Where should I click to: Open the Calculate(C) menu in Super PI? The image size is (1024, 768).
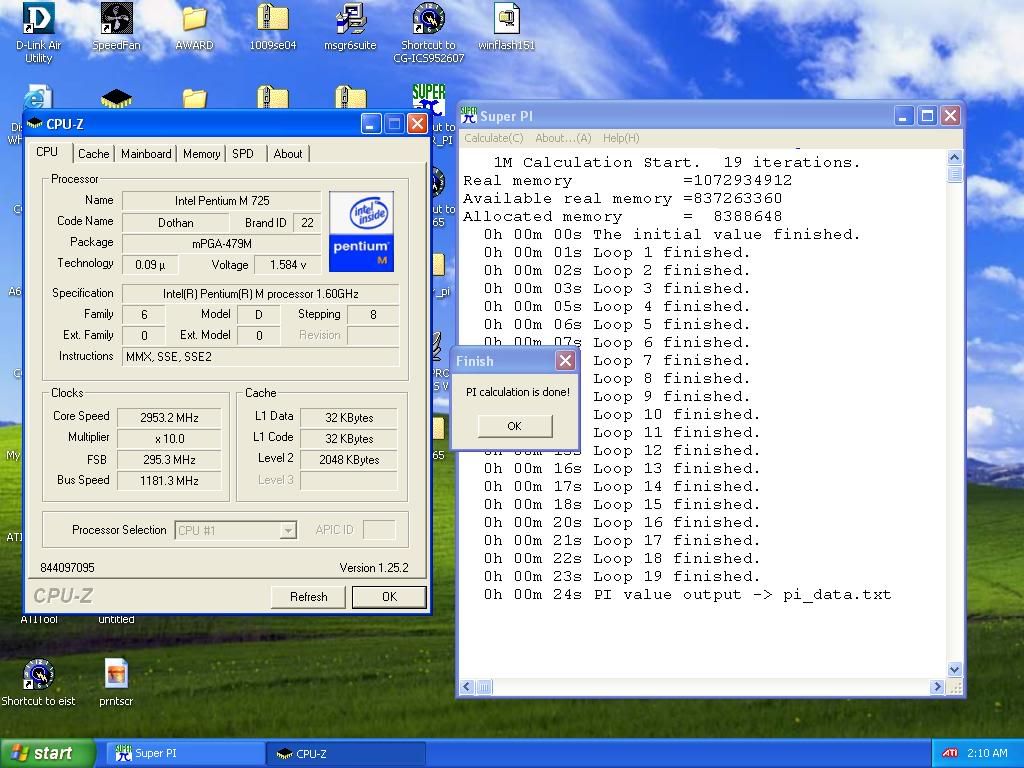coord(494,138)
